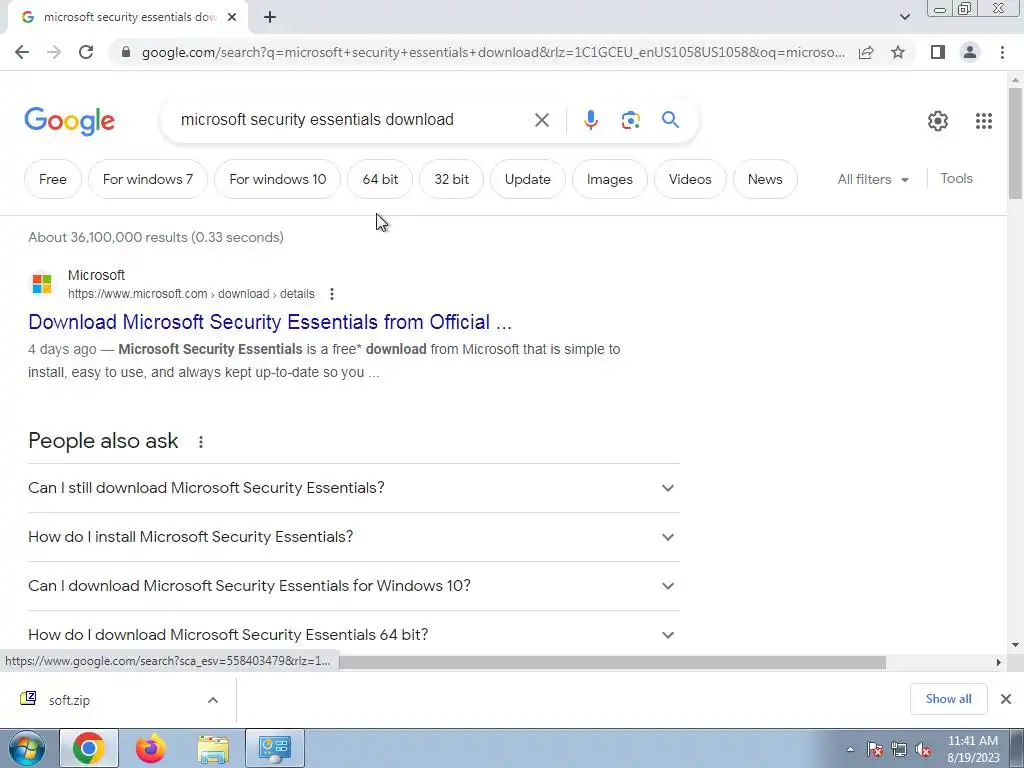Start voice search with microphone icon
This screenshot has height=768, width=1024.
pos(590,120)
